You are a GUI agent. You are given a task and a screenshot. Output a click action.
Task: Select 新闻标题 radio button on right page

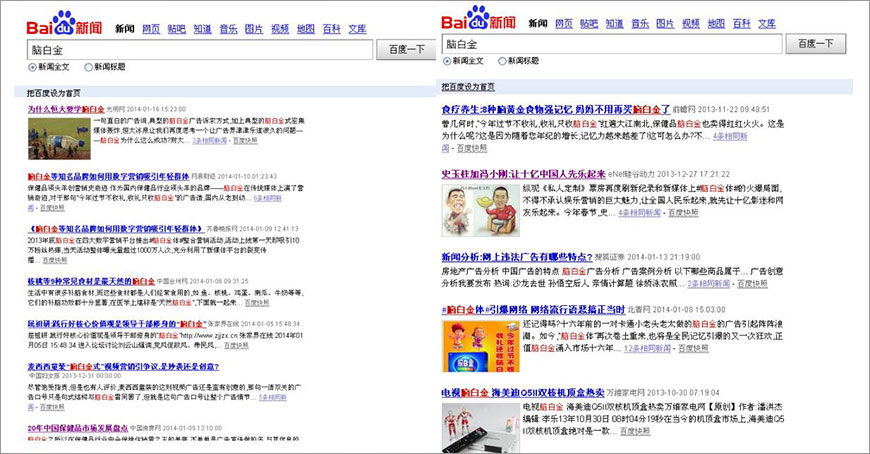point(502,61)
